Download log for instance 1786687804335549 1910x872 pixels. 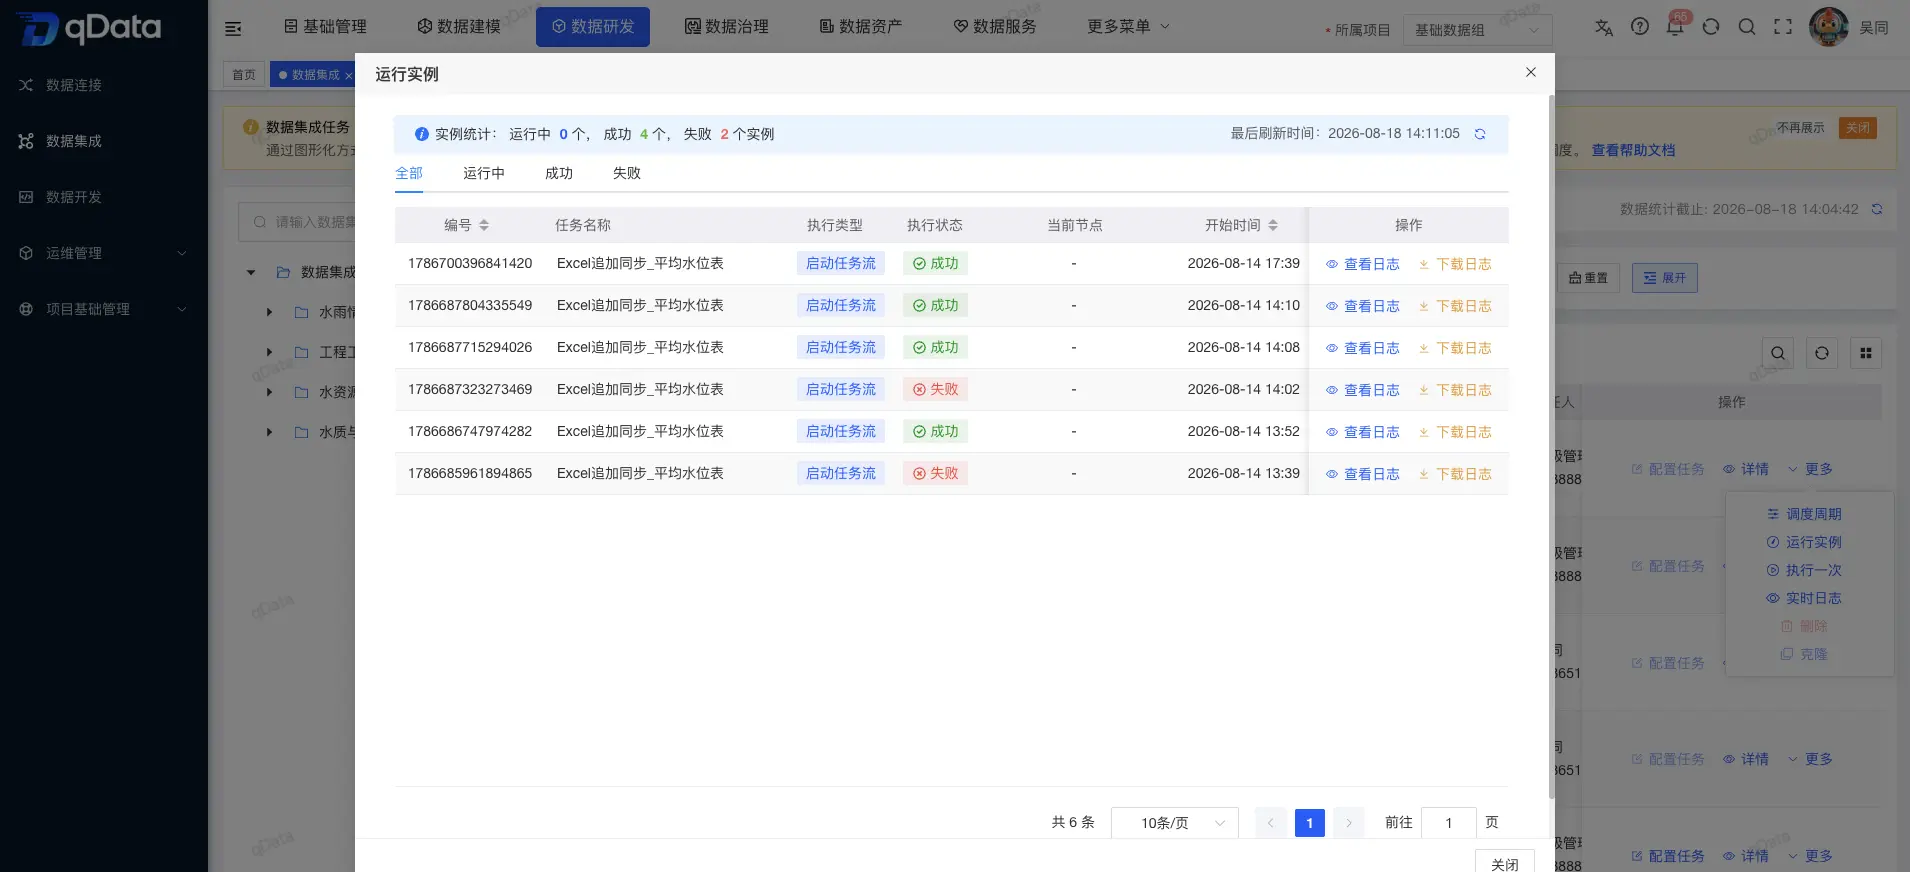coord(1455,306)
